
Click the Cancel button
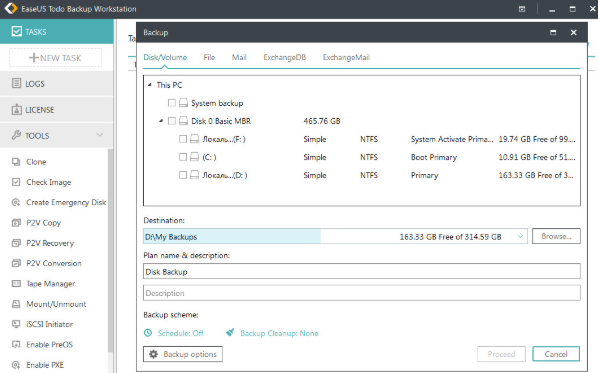[556, 354]
